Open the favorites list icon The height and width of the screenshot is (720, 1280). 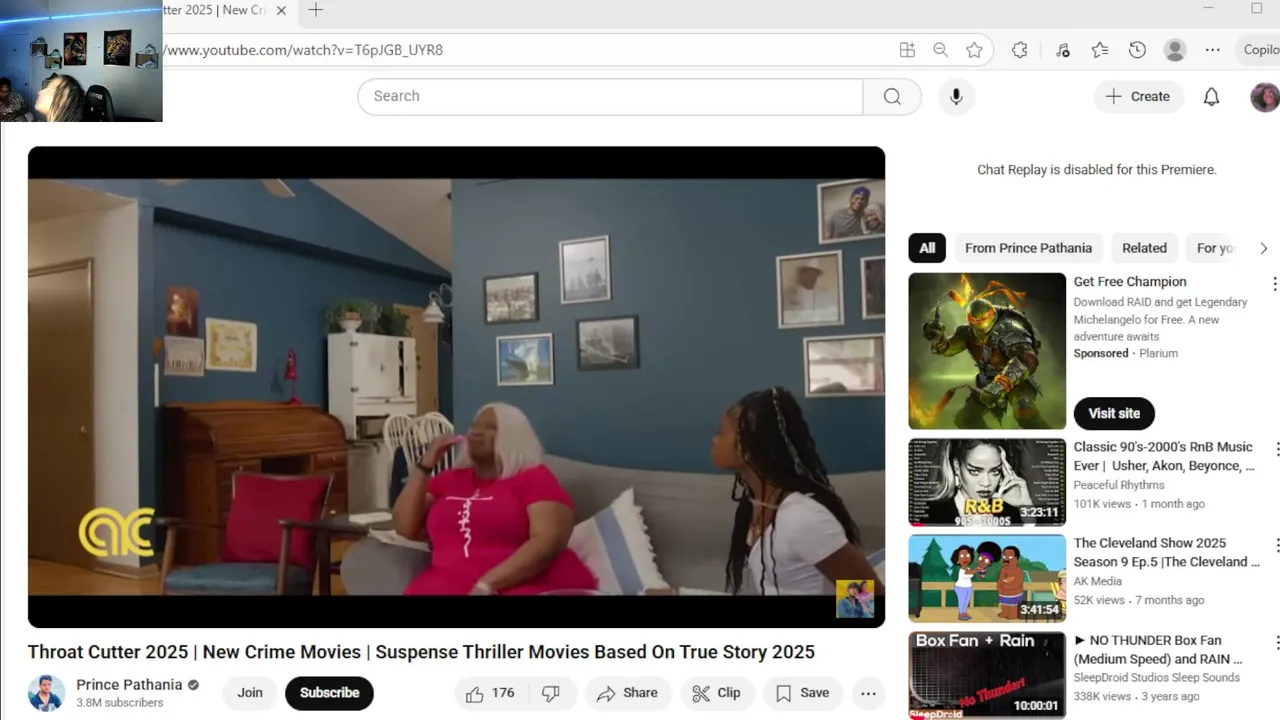pyautogui.click(x=1100, y=50)
